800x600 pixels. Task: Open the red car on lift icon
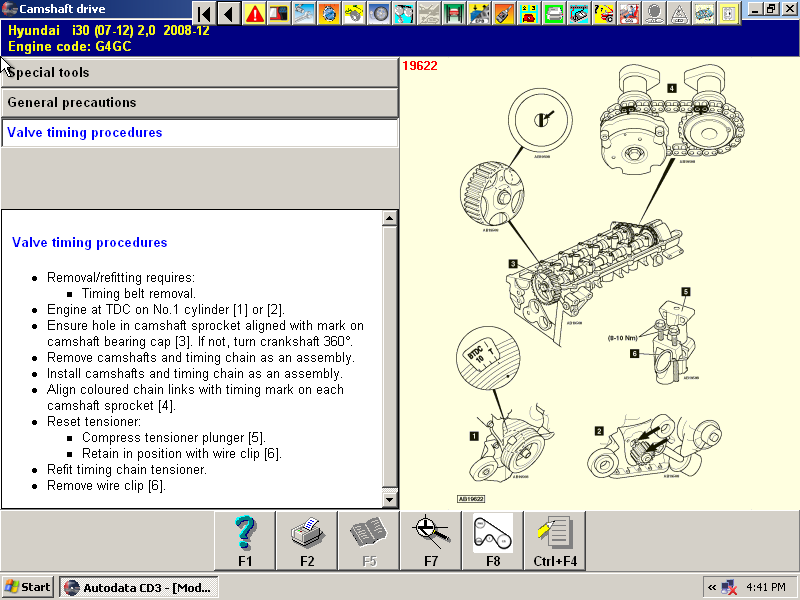[454, 13]
